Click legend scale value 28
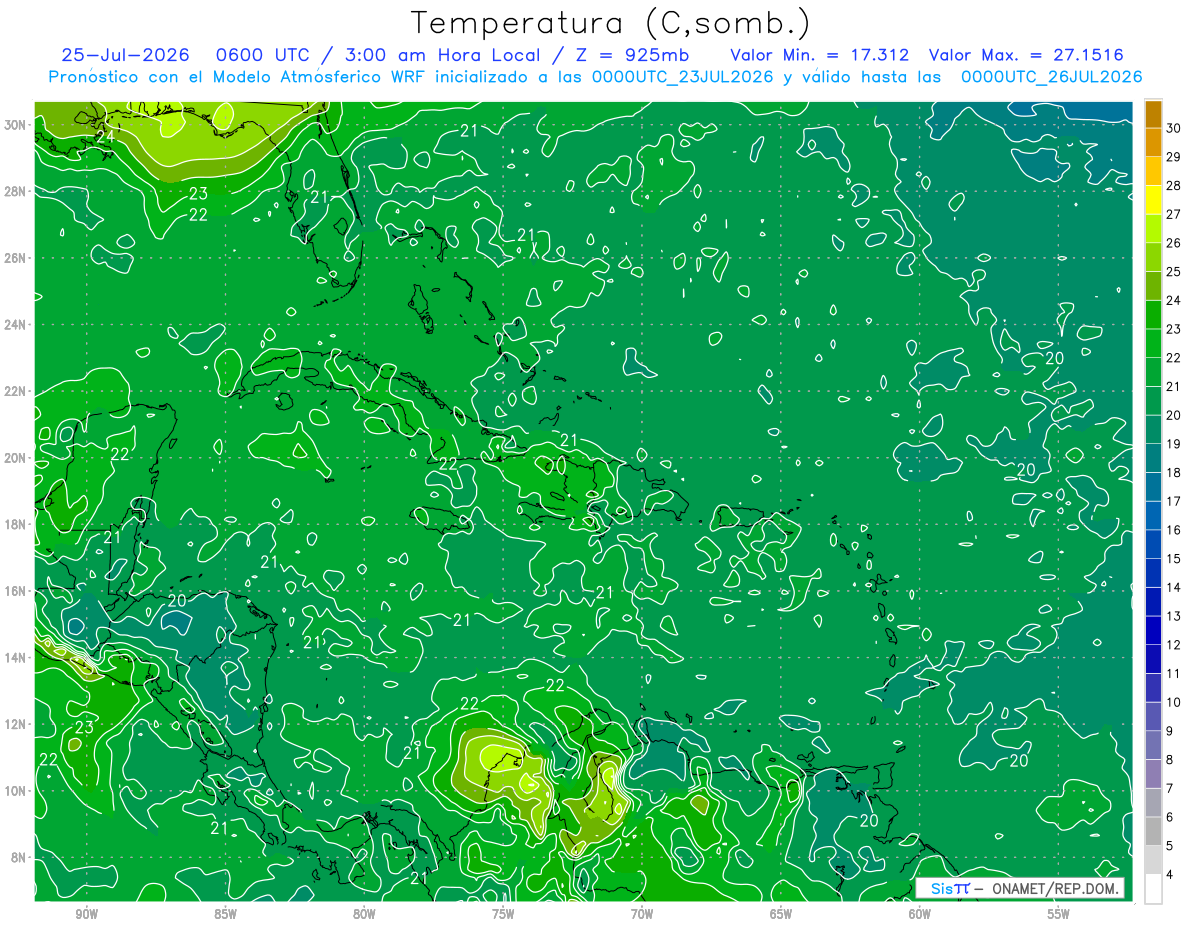The height and width of the screenshot is (927, 1200). (x=1173, y=185)
